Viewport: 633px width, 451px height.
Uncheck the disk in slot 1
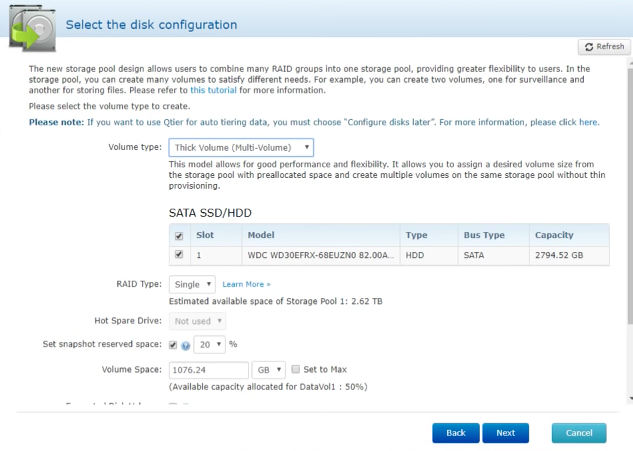tap(179, 255)
